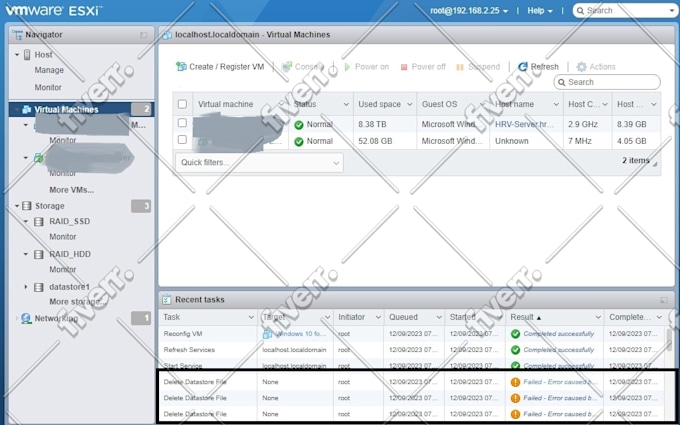Click the Console monitor icon

(287, 66)
